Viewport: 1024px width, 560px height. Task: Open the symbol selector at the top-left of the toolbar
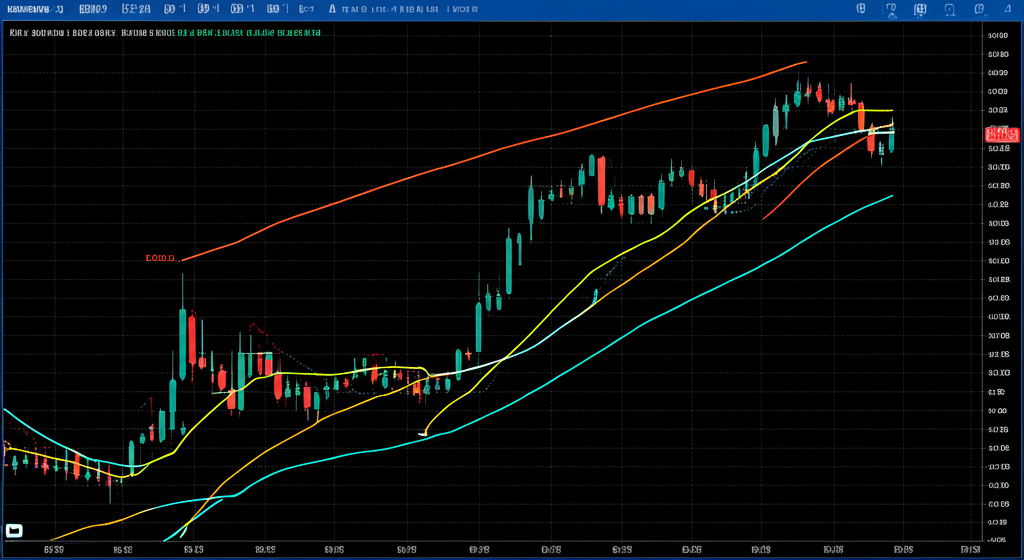[x=31, y=9]
